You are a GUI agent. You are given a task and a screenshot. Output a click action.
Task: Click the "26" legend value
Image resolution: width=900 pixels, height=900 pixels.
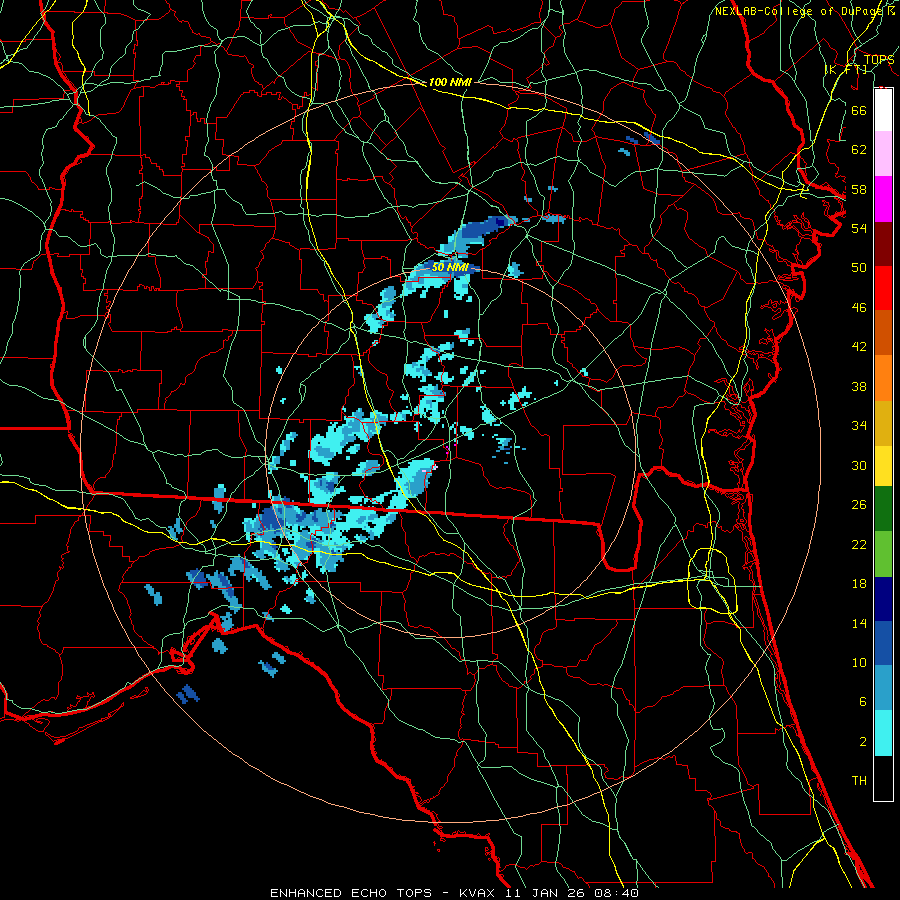pyautogui.click(x=859, y=505)
